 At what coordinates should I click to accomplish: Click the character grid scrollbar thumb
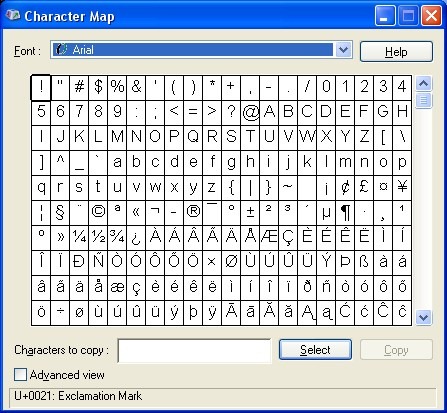[423, 100]
